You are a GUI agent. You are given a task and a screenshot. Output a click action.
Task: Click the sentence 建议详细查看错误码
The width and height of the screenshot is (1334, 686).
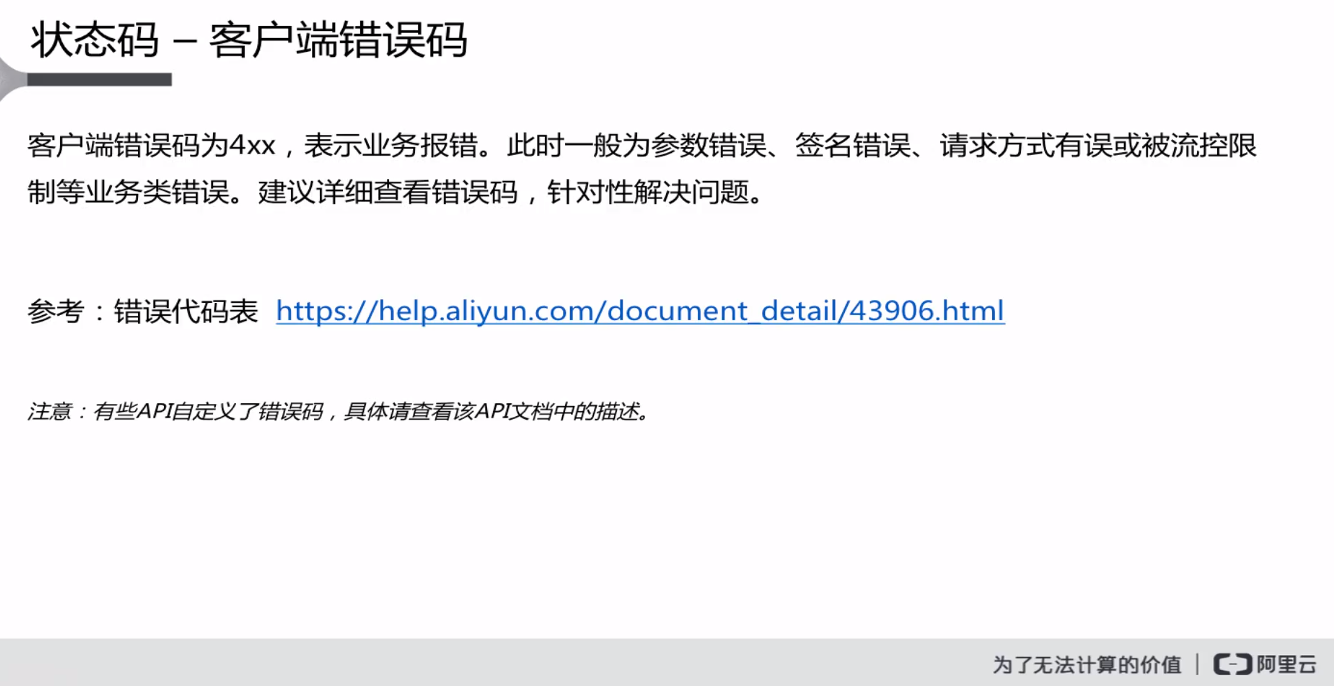388,192
